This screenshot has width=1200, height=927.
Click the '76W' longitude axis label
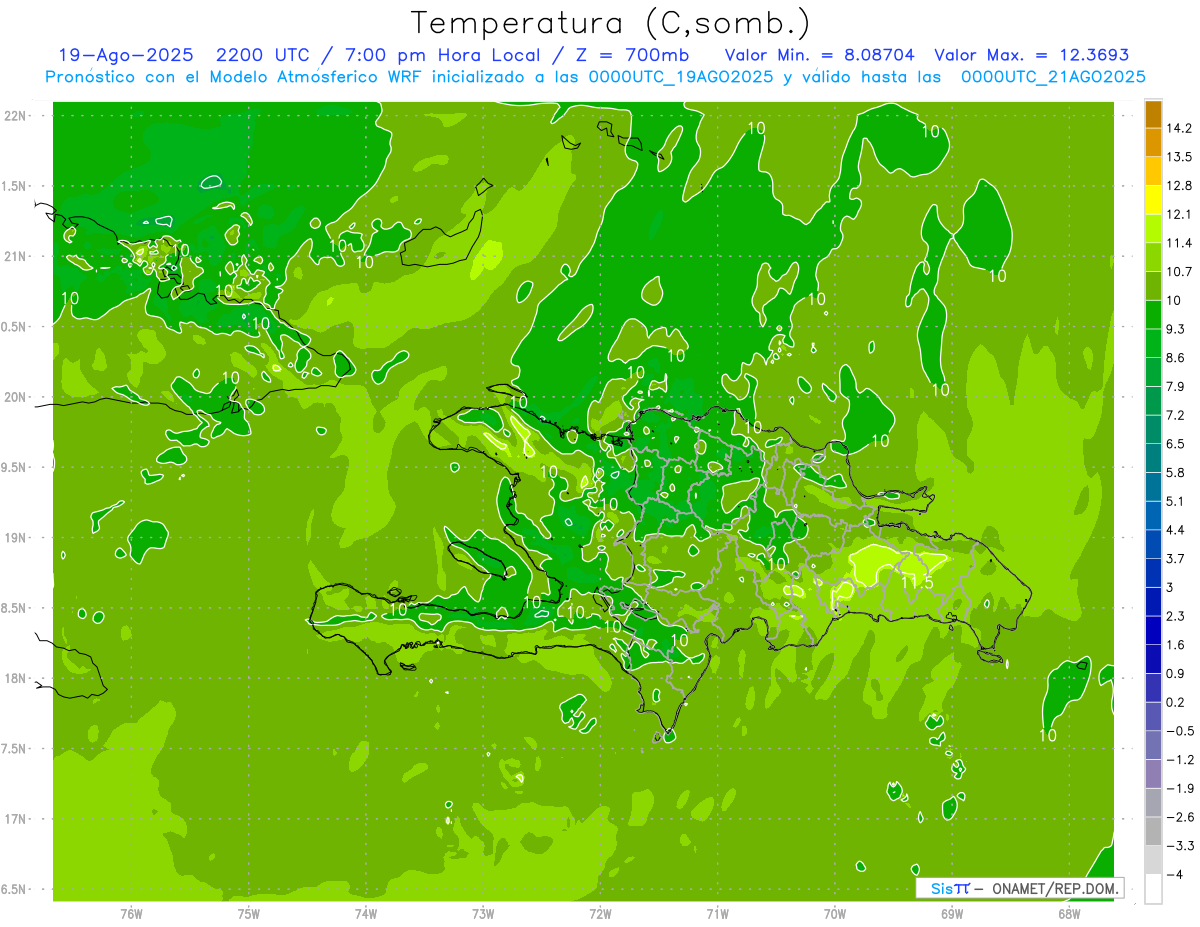tap(131, 913)
